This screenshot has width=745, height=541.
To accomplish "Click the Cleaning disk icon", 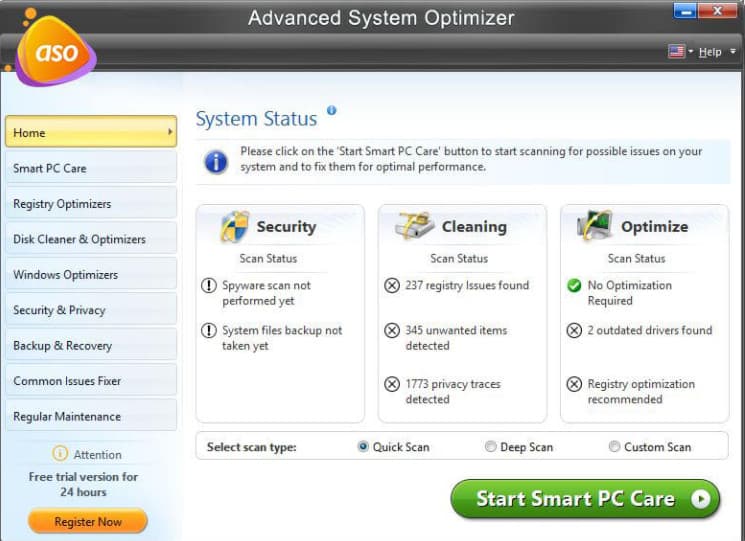I will tap(414, 225).
